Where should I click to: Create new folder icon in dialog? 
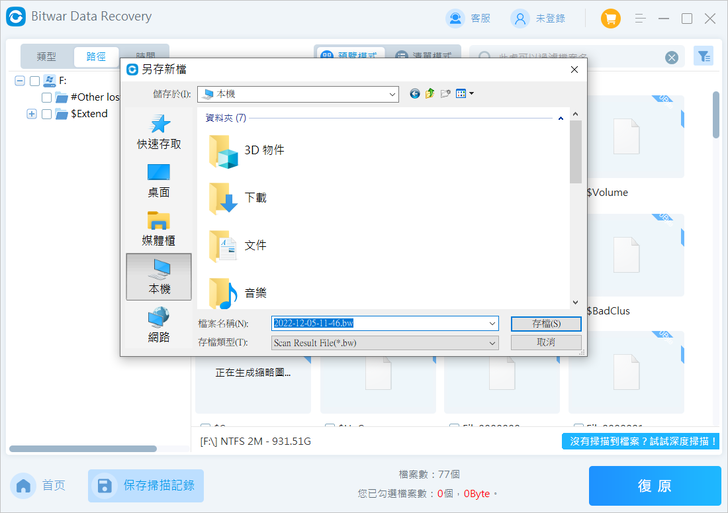(x=445, y=94)
